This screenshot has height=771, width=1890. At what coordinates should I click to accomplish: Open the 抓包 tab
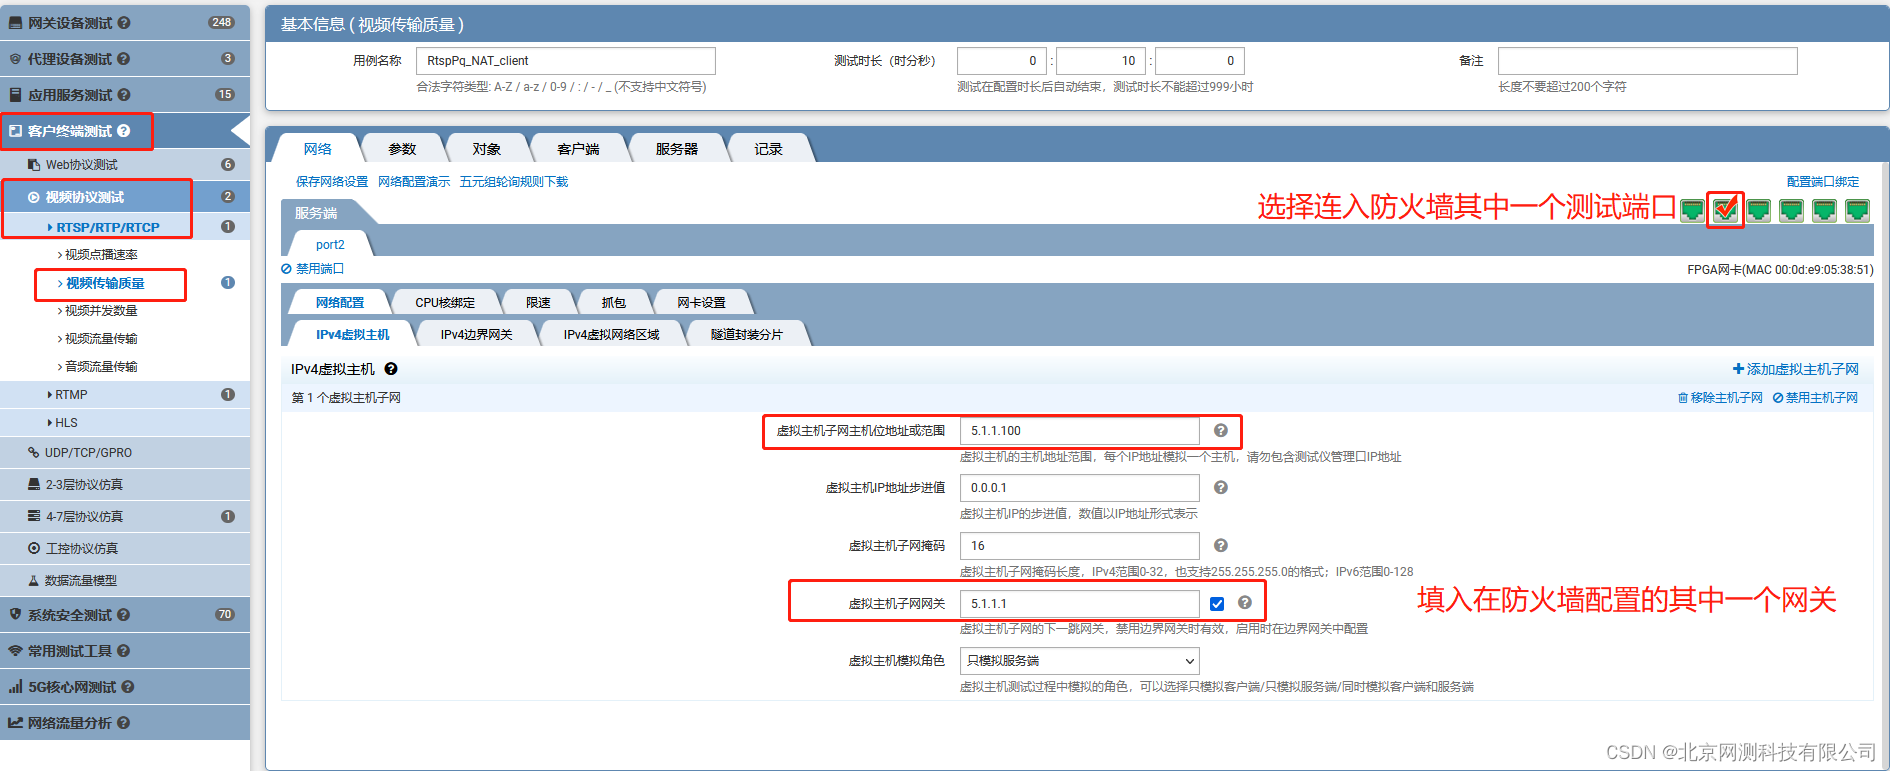(x=614, y=302)
